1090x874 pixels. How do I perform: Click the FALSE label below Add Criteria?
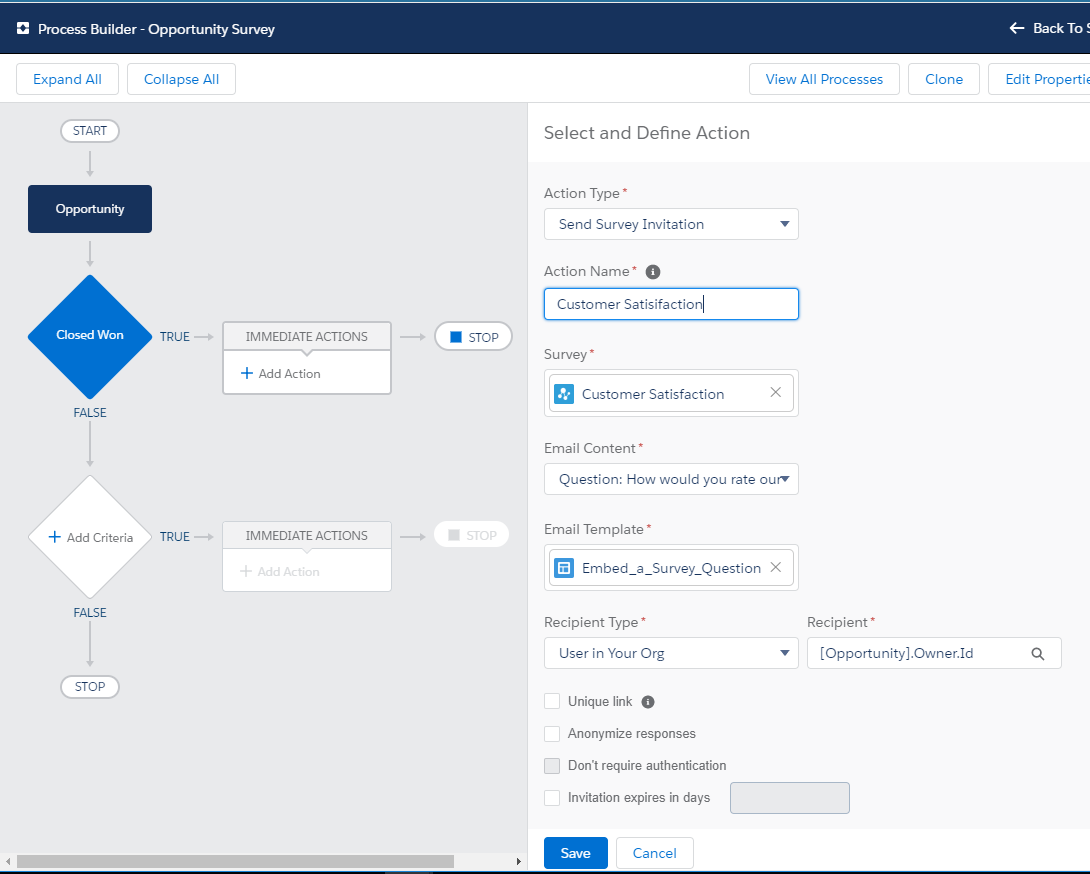pyautogui.click(x=90, y=613)
